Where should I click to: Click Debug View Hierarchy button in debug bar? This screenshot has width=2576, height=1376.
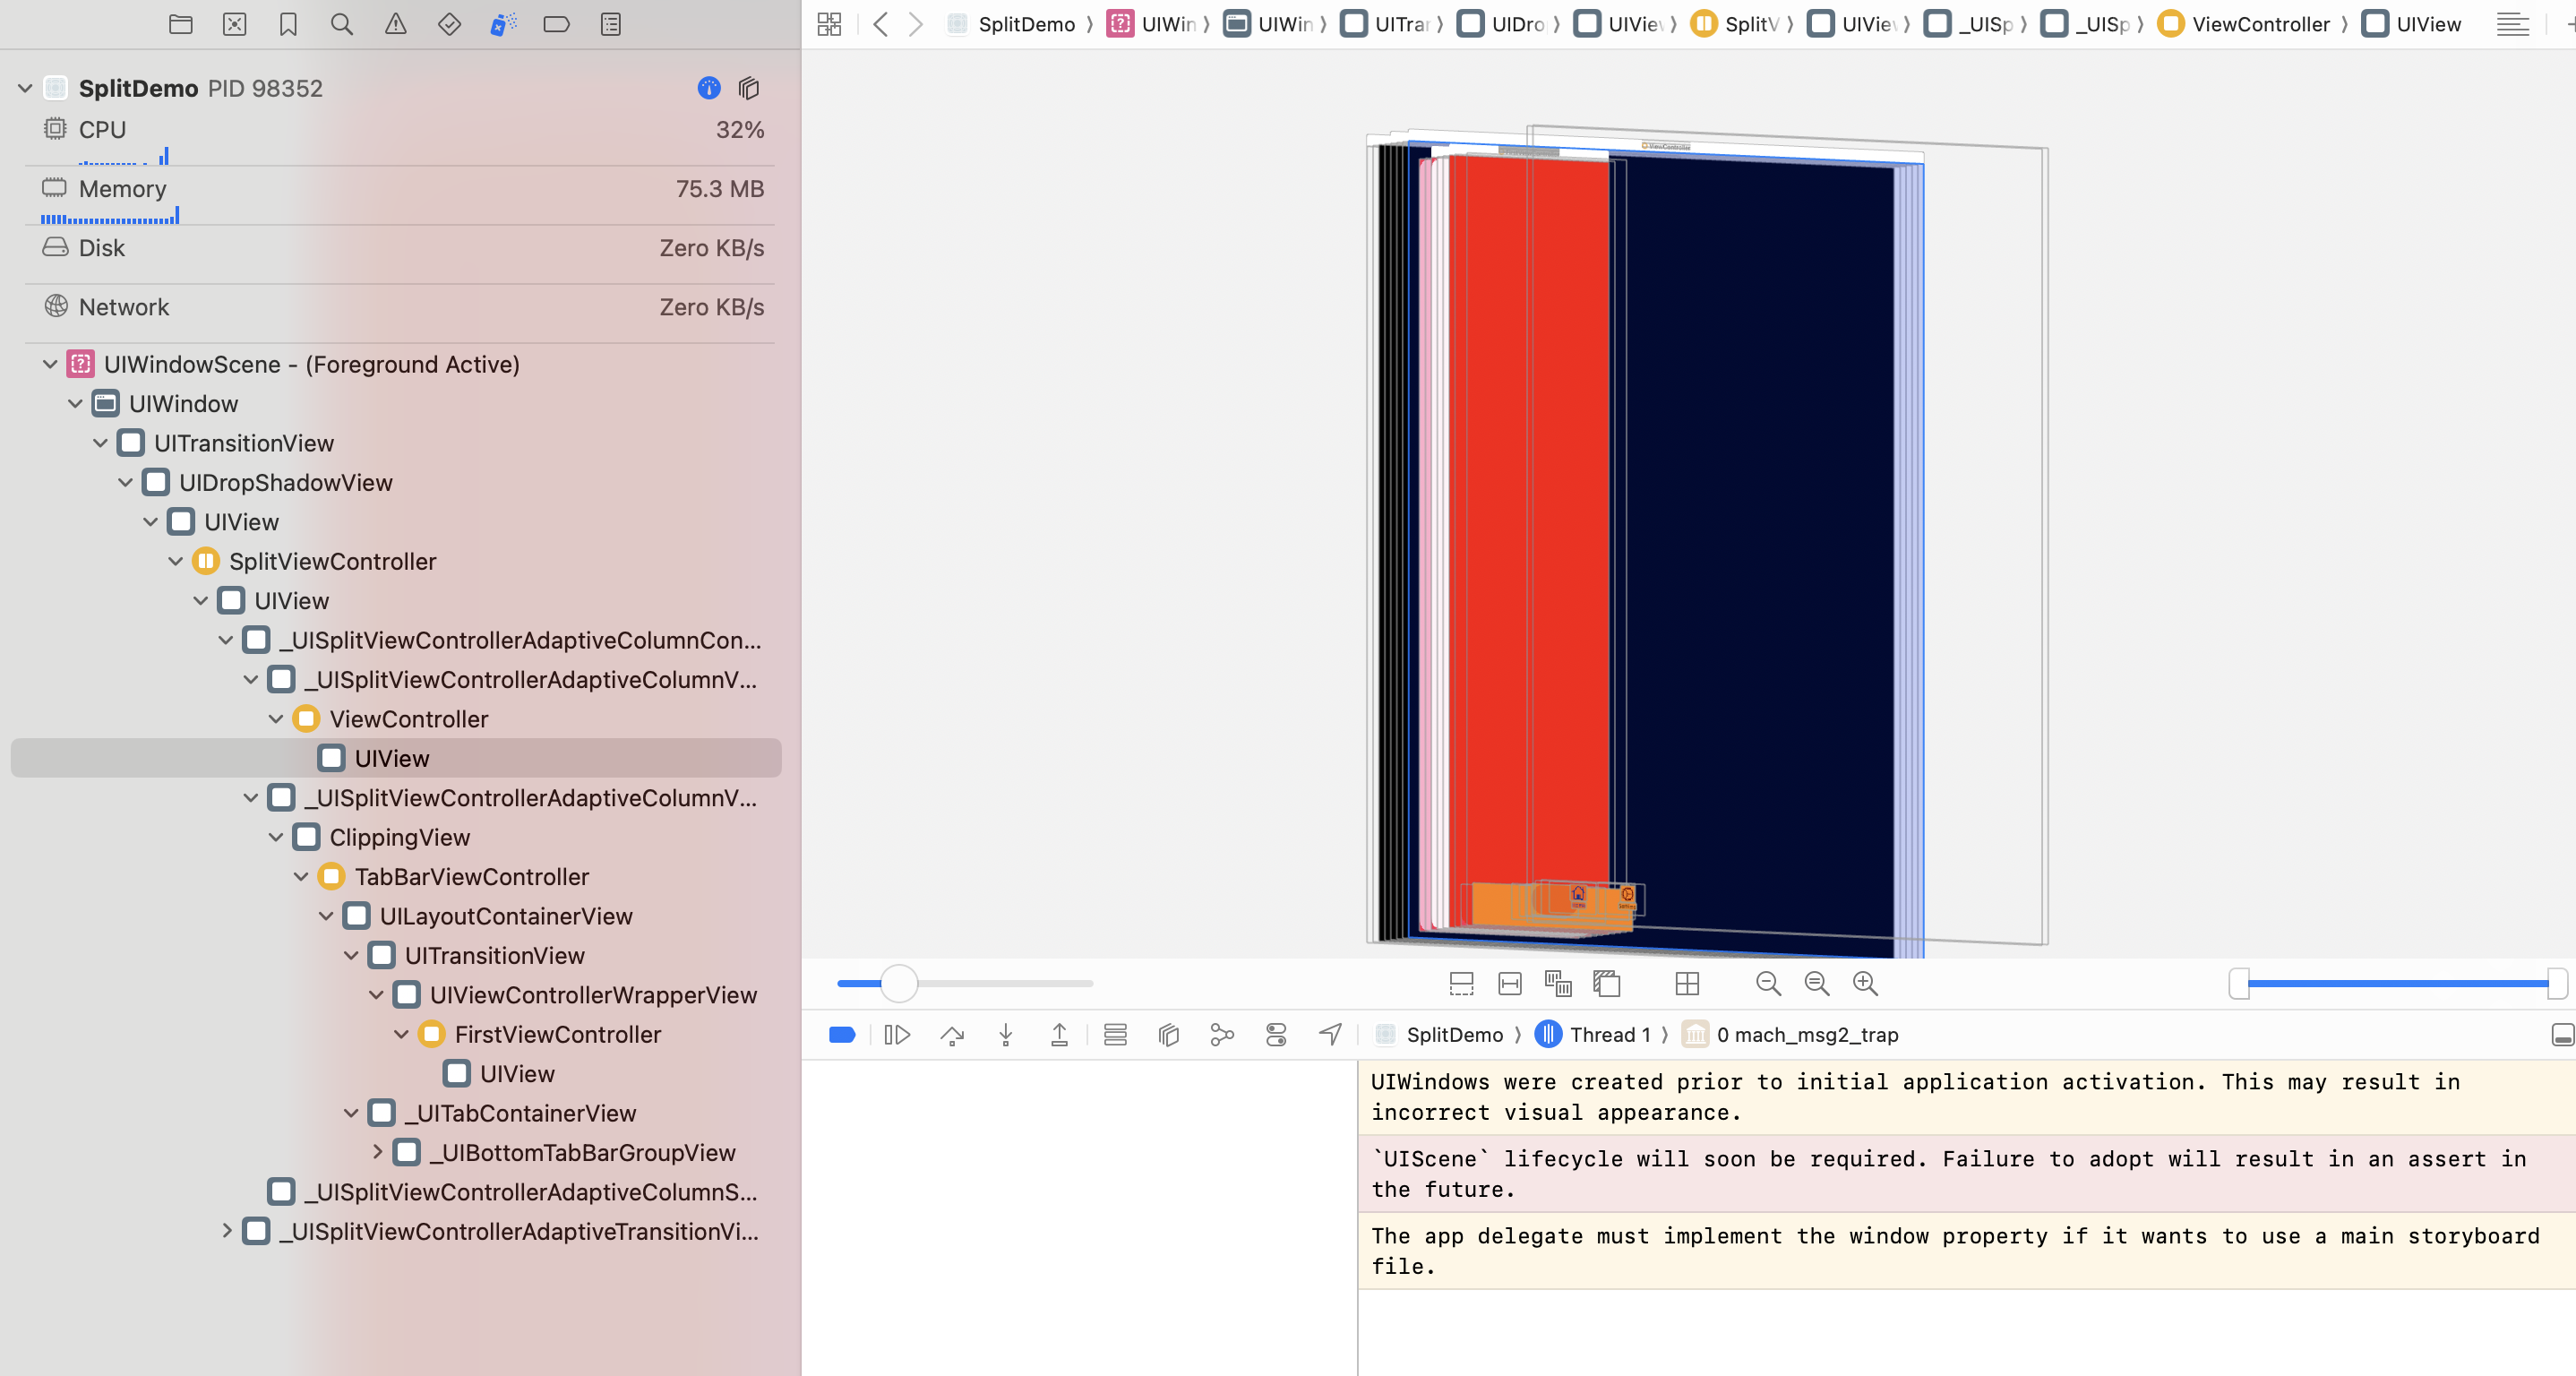tap(1169, 1035)
